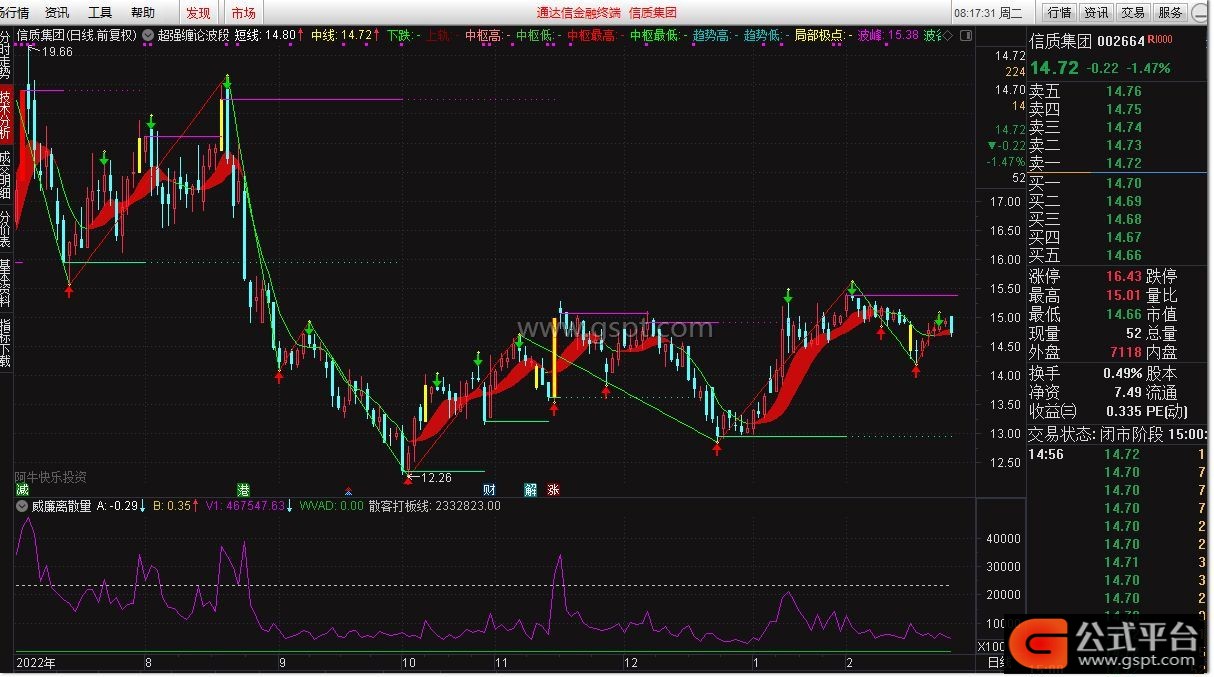The width and height of the screenshot is (1214, 677).
Task: Switch to the 市场 tab
Action: [243, 13]
